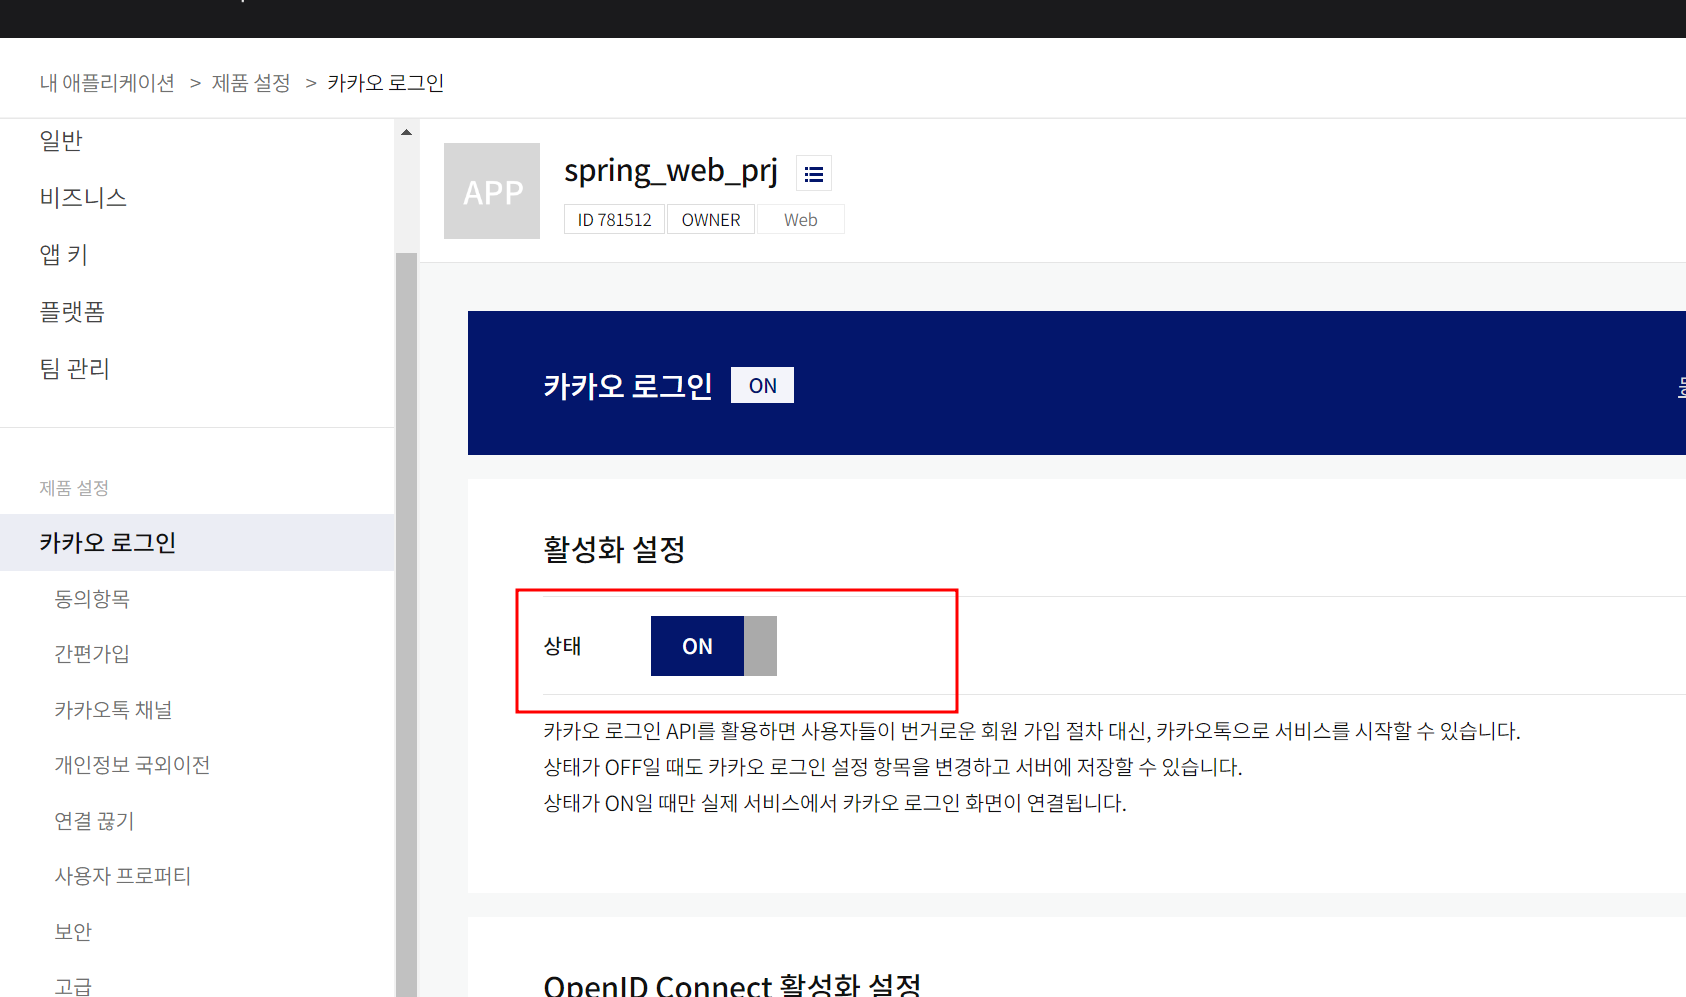Go to 보안 submenu

73,932
